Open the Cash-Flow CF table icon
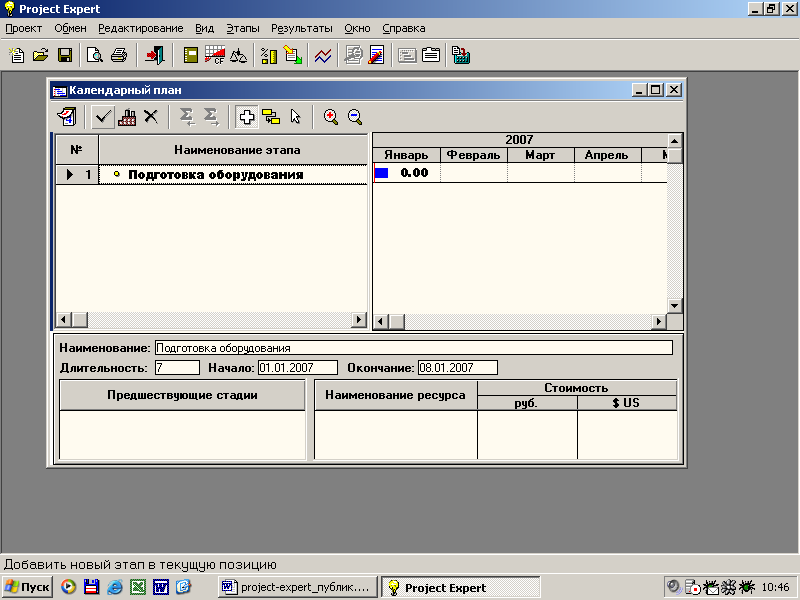Screen dimensions: 800x600 [215, 55]
